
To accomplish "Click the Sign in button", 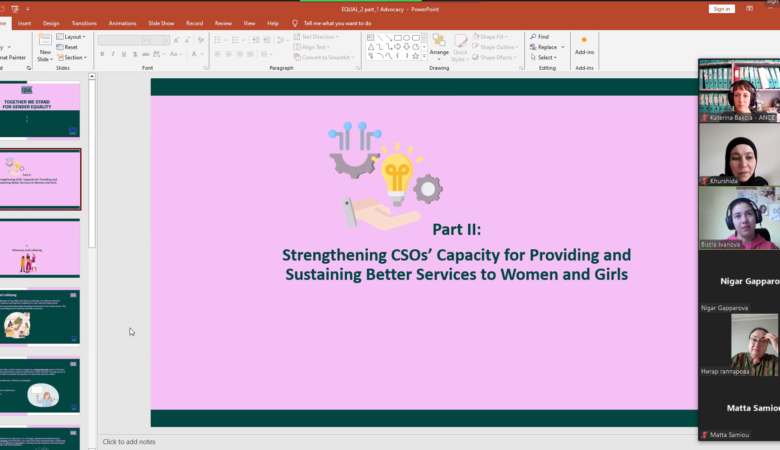I will (721, 8).
